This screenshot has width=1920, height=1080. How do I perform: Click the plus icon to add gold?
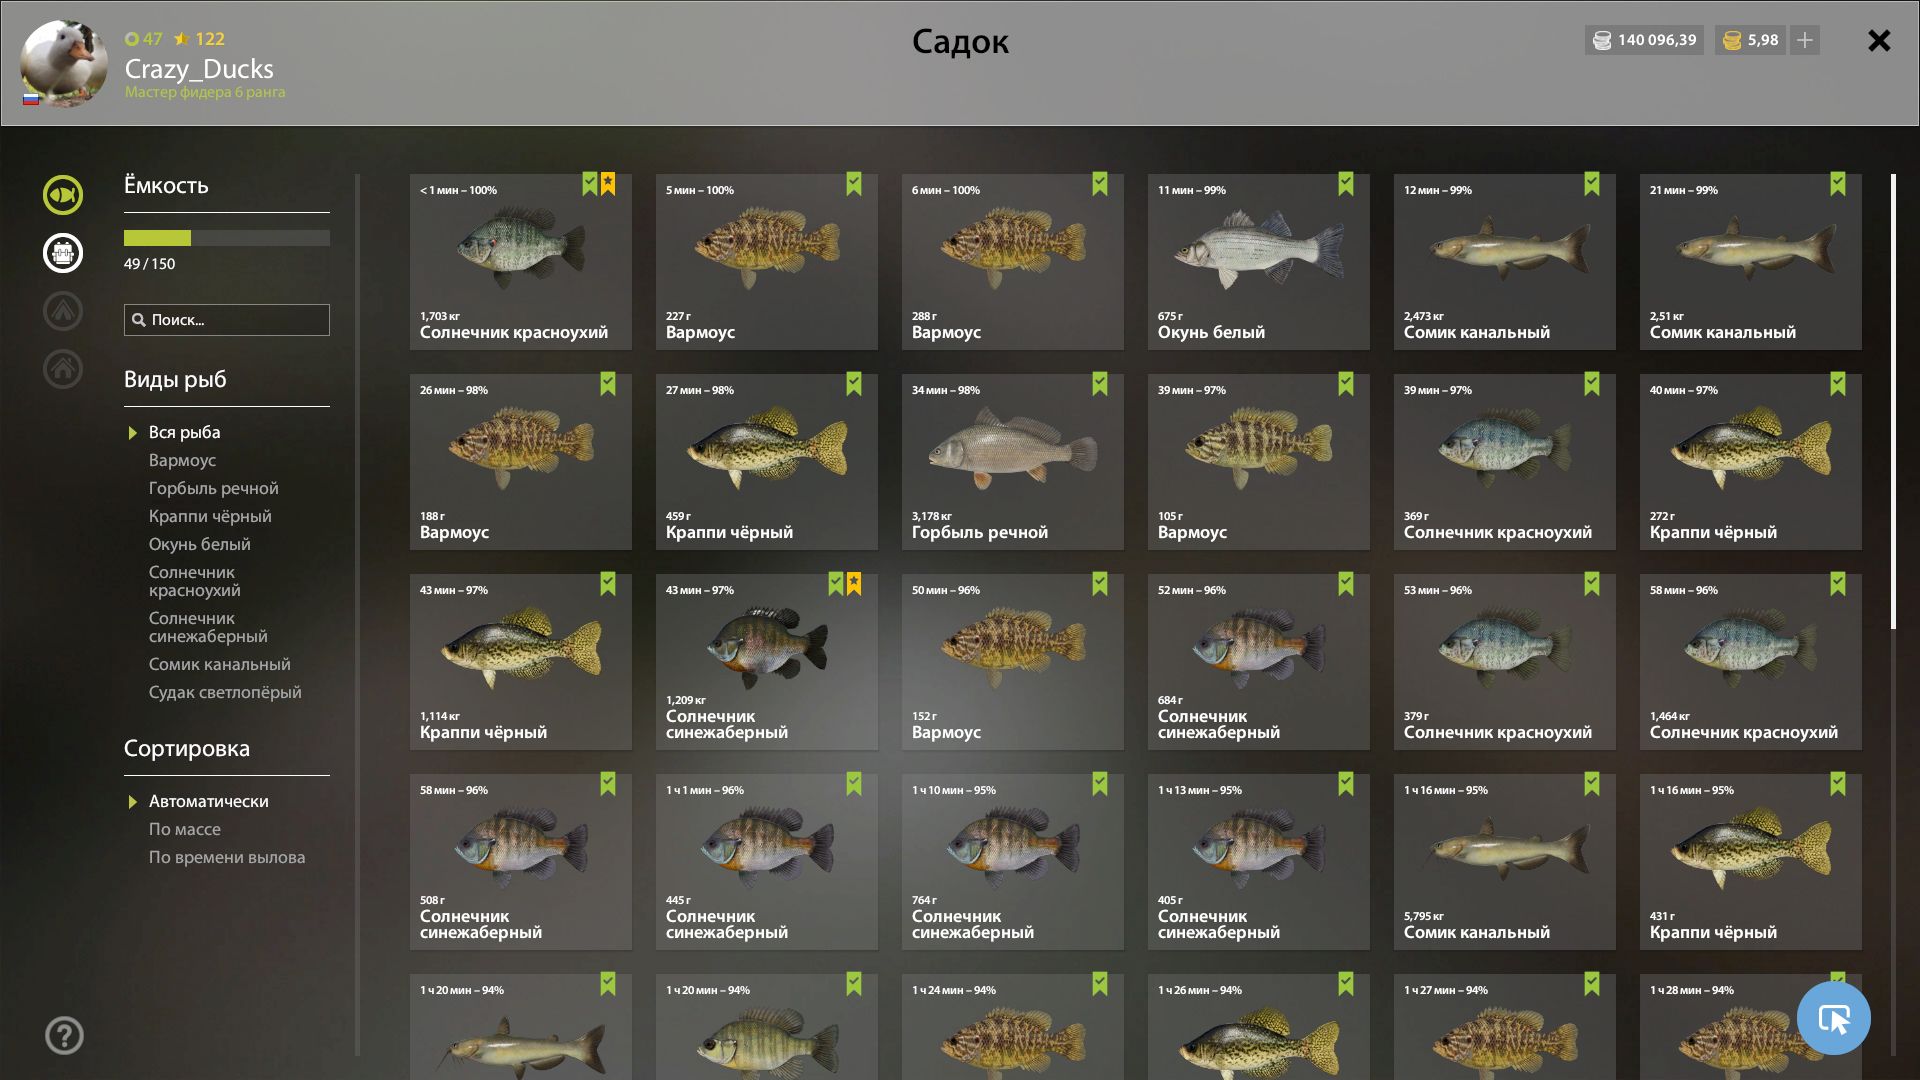1805,40
